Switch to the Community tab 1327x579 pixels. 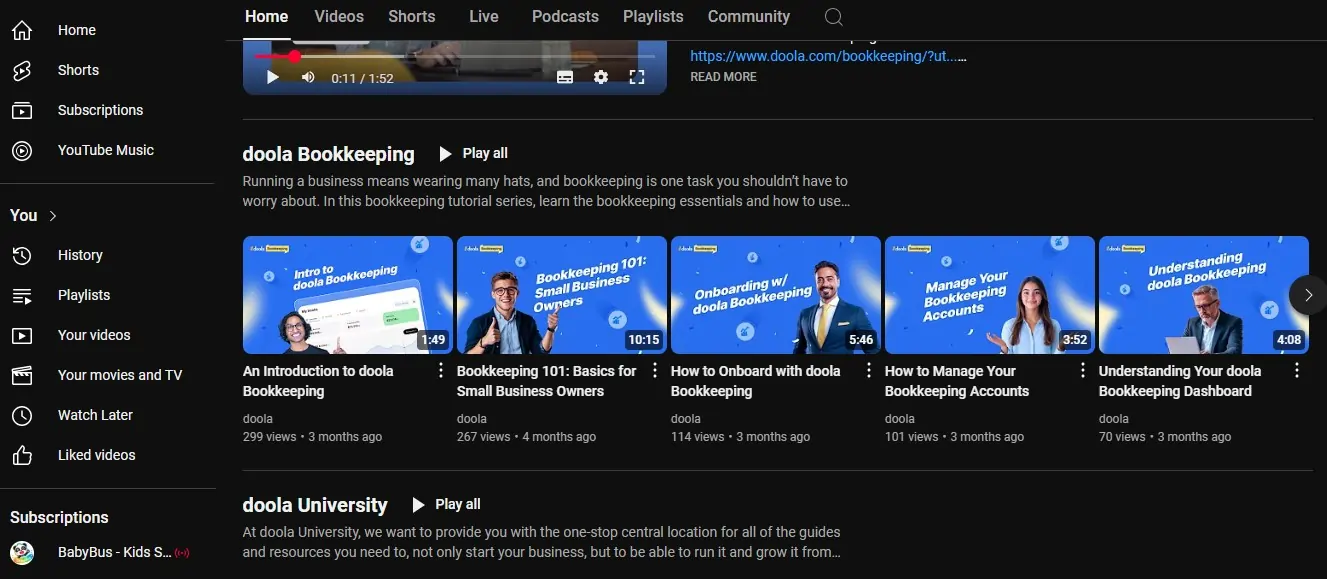[x=748, y=17]
